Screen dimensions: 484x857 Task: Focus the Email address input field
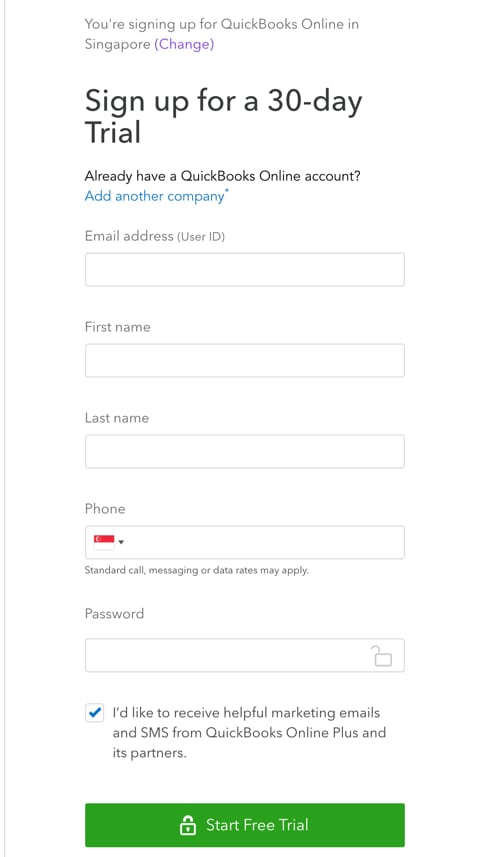[245, 269]
